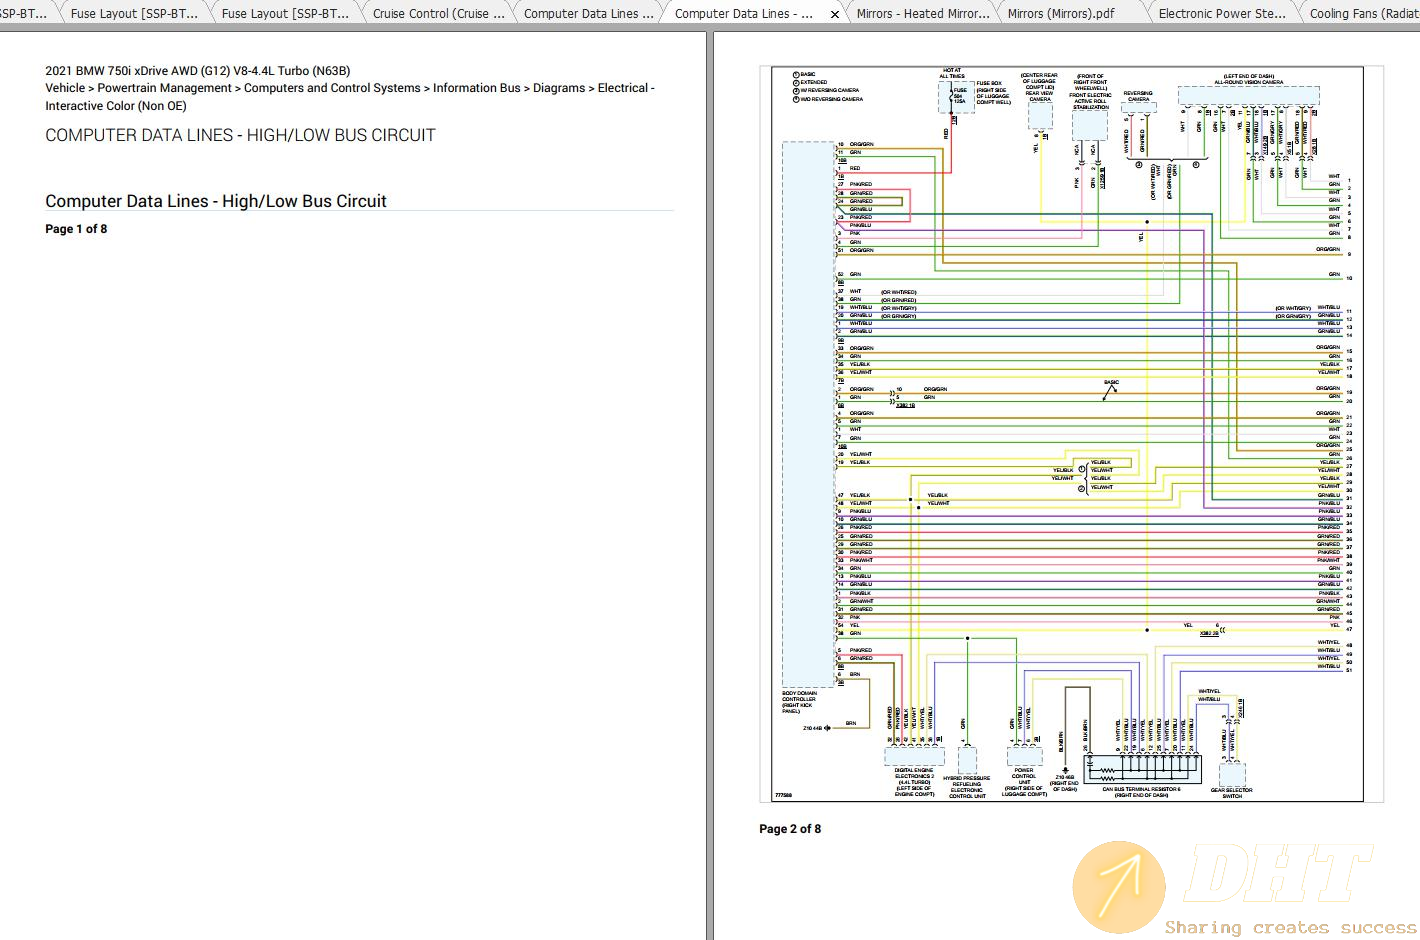Image resolution: width=1420 pixels, height=940 pixels.
Task: Close the active Computer Data Lines tab
Action: tap(835, 14)
